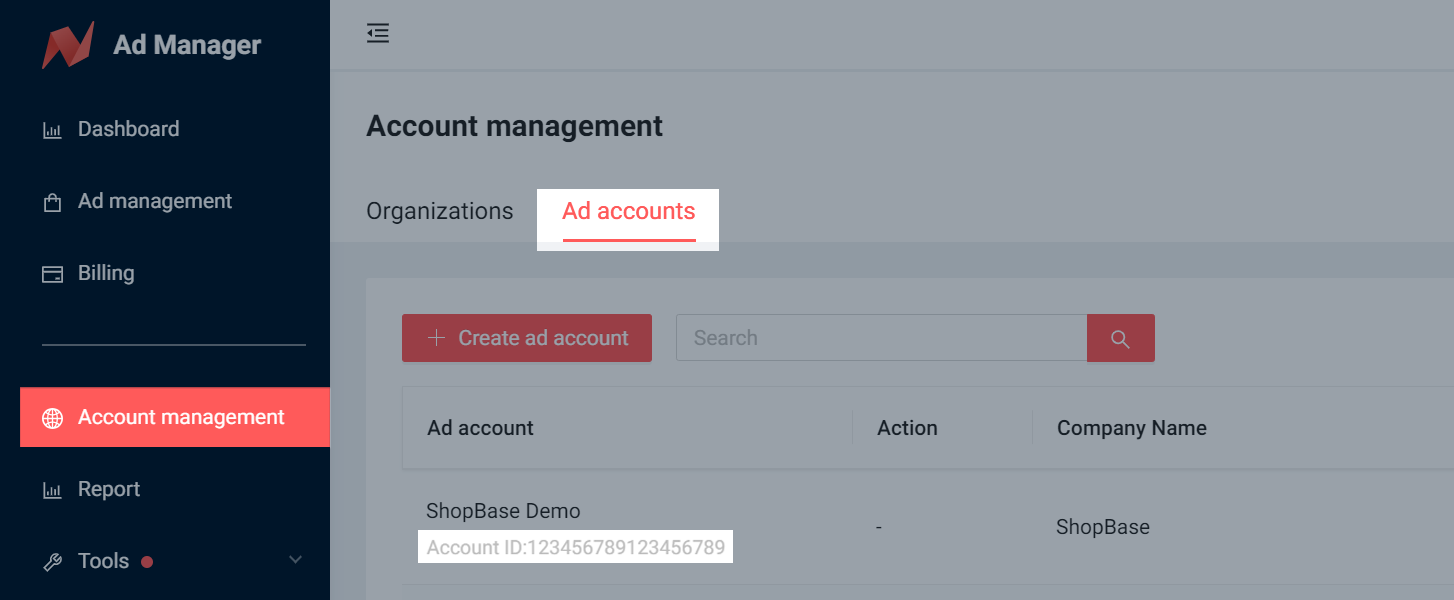Screen dimensions: 1454x600
Task: Focus the Search input field
Action: (x=880, y=338)
